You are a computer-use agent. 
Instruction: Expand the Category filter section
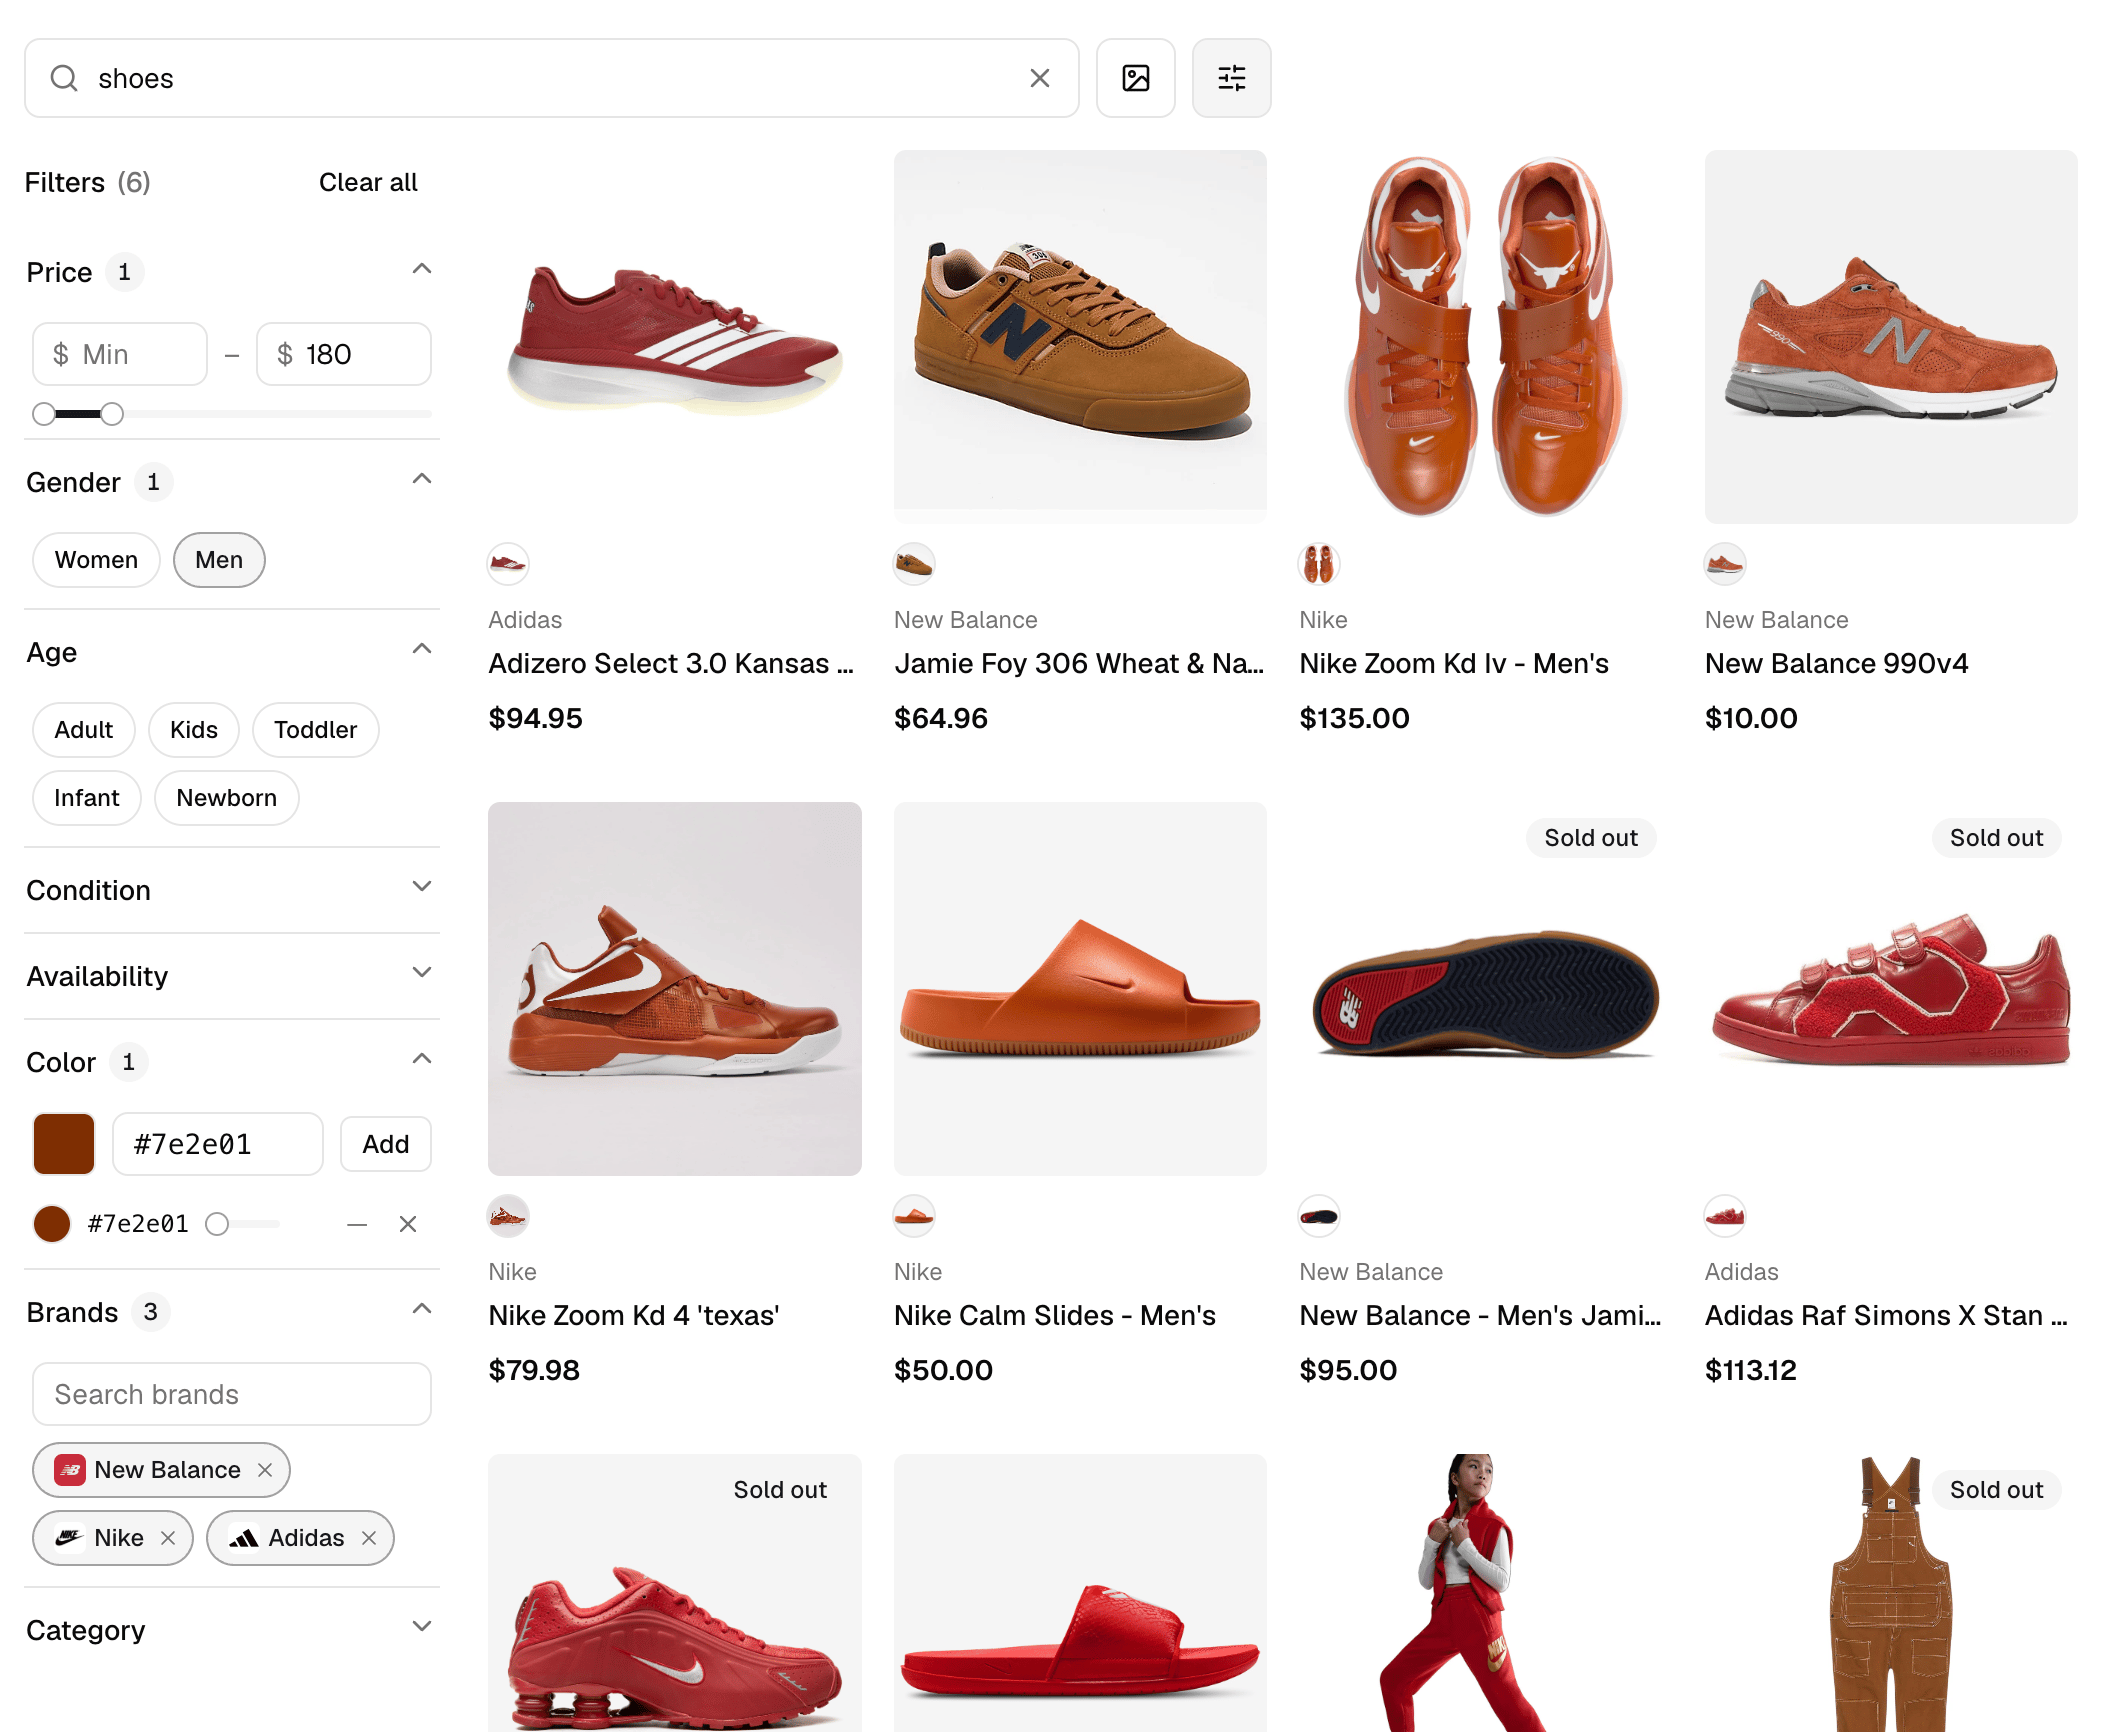[x=422, y=1628]
